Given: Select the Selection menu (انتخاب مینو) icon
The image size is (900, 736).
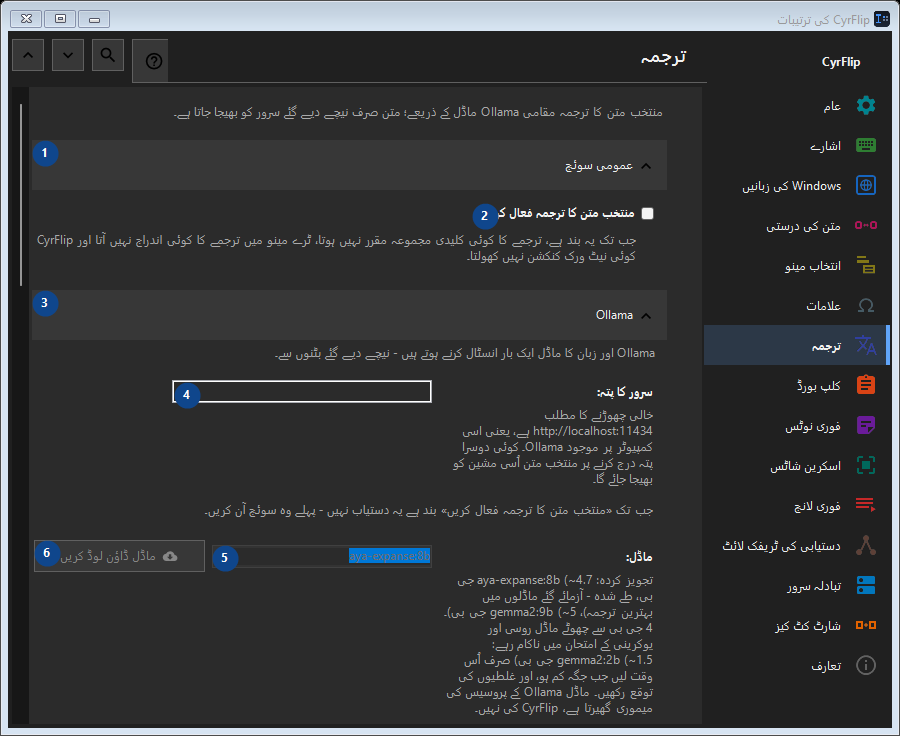Looking at the screenshot, I should [x=866, y=265].
